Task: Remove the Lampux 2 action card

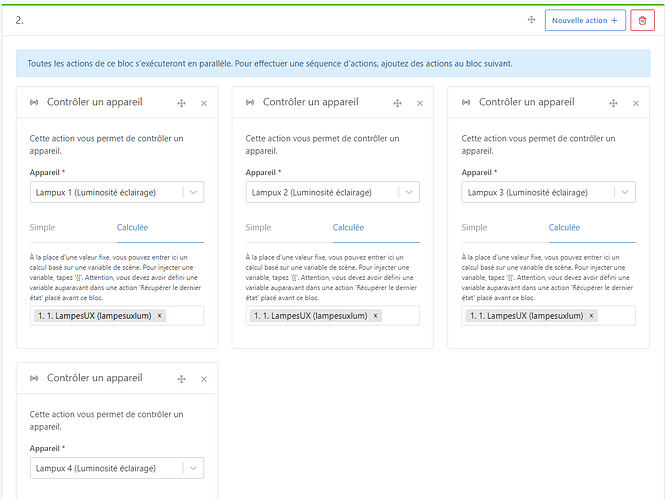Action: pos(420,103)
